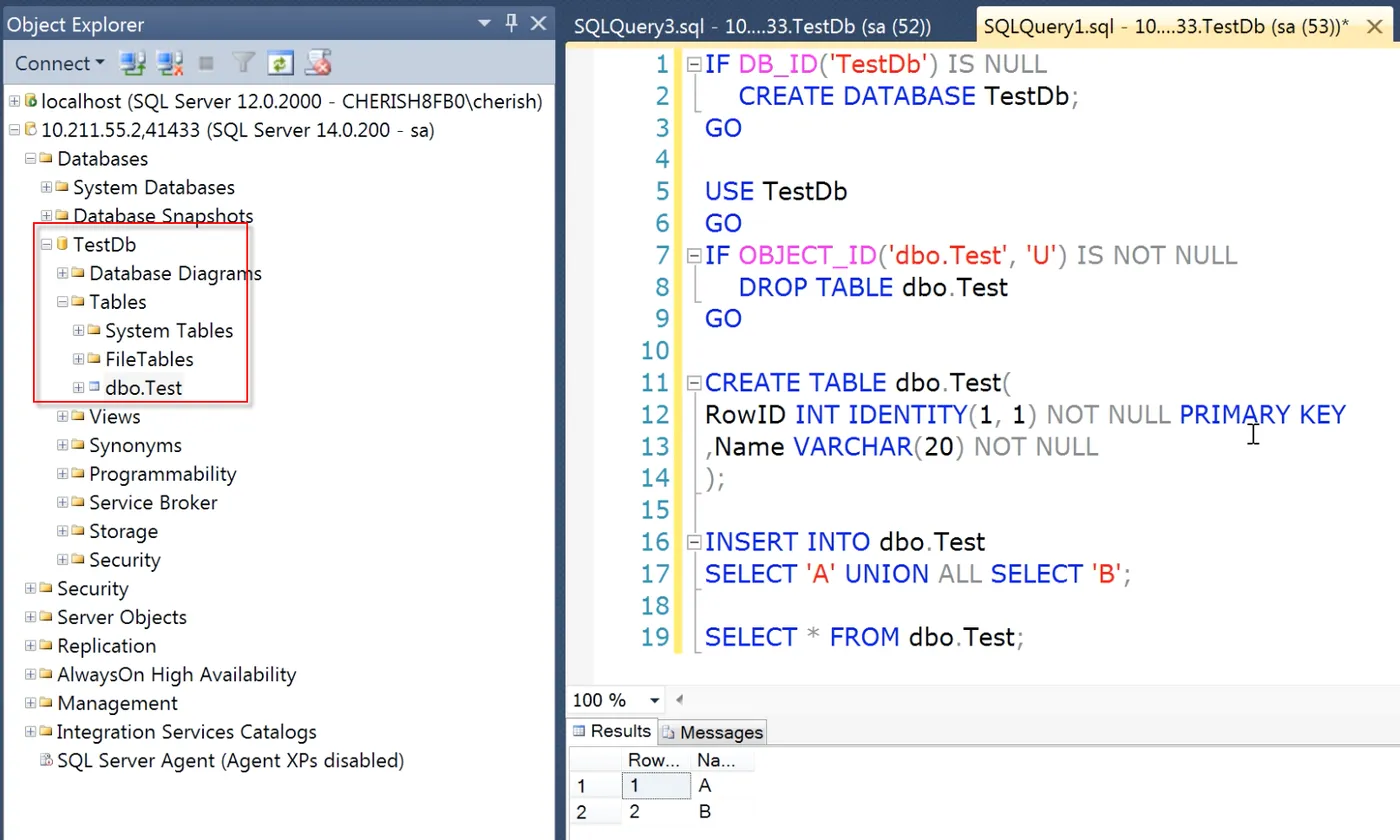Expand the dbo.Test table node
1400x840 pixels.
(x=78, y=388)
